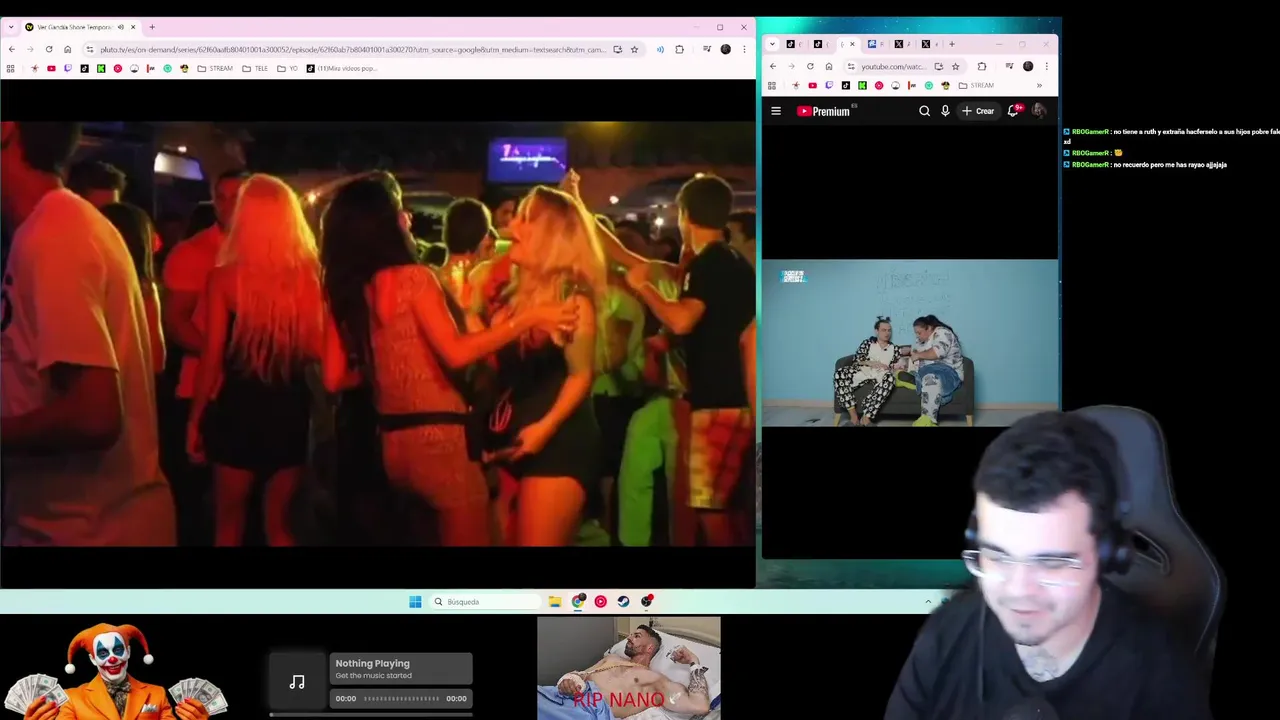Open Chrome three-dot menu in Pluto TV window
Screen dimensions: 1280x720
744,49
